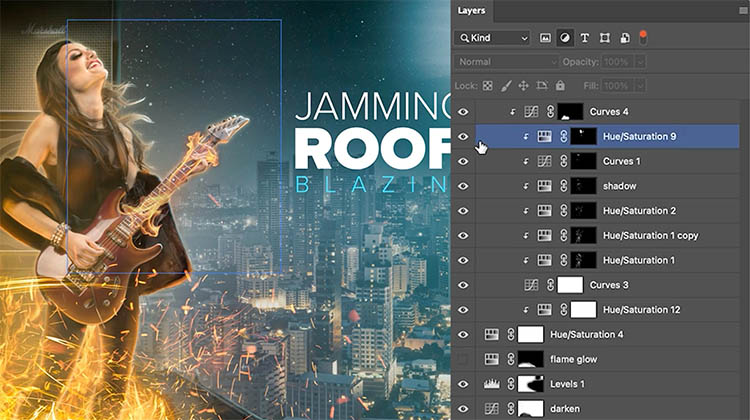Filter for shape layers icon

click(x=605, y=38)
